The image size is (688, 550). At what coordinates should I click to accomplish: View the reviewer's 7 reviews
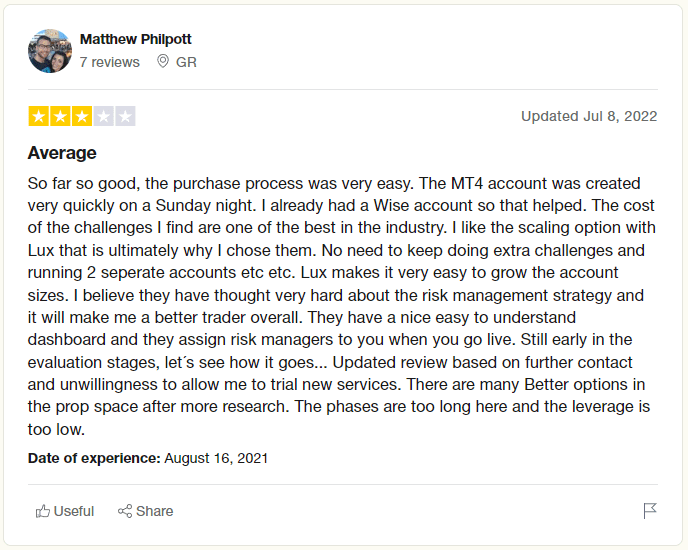coord(110,62)
